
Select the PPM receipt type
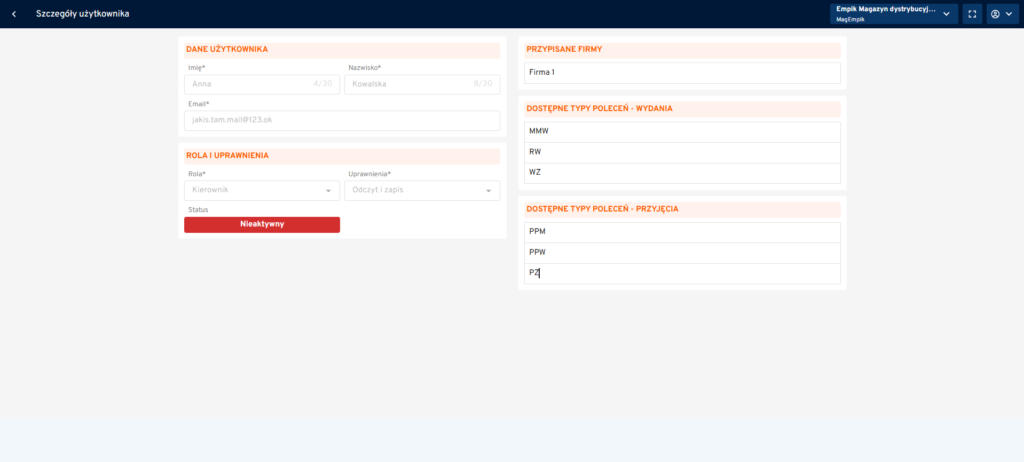tap(682, 232)
